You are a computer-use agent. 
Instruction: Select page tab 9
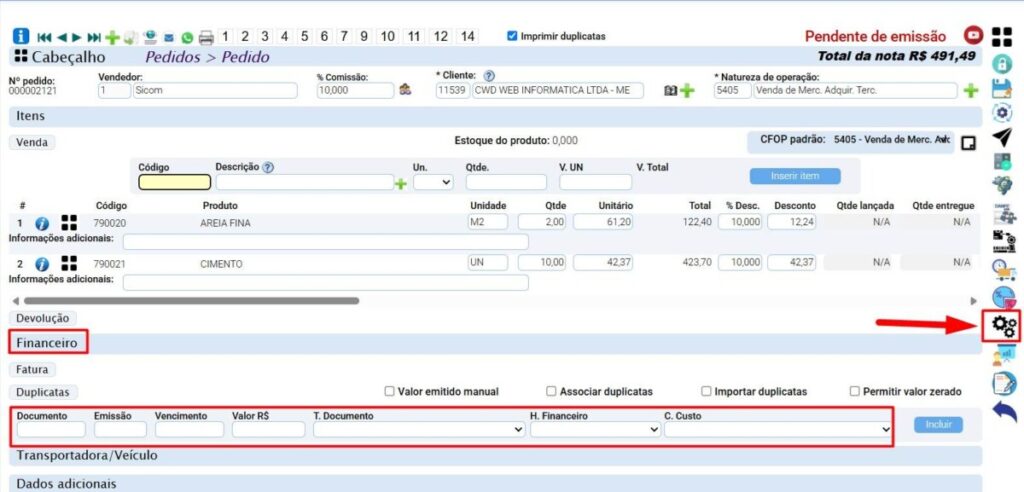tap(364, 37)
